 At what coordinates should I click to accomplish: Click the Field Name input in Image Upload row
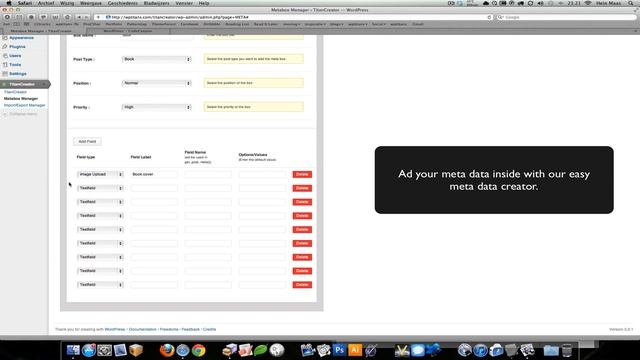tap(208, 174)
